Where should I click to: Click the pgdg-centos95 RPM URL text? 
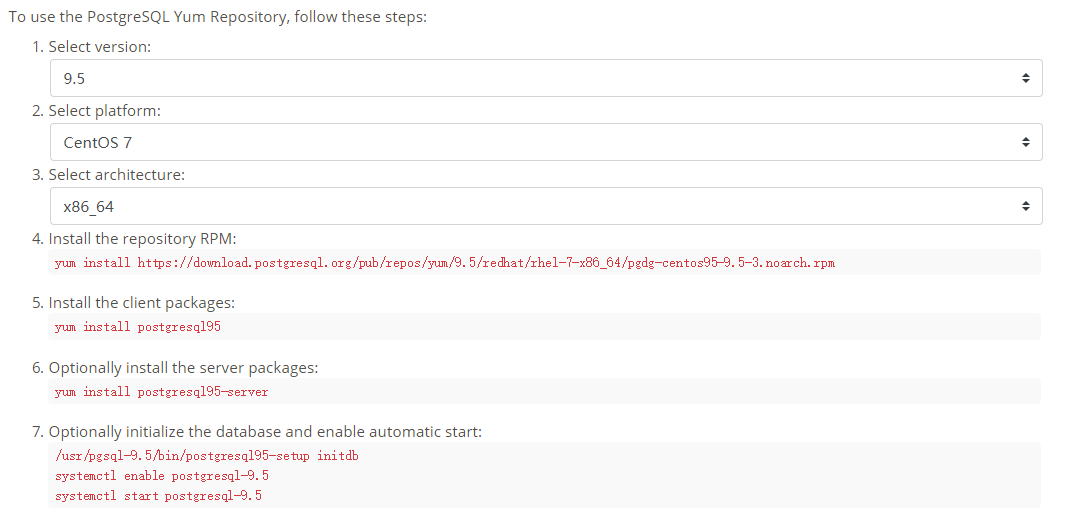click(x=486, y=263)
